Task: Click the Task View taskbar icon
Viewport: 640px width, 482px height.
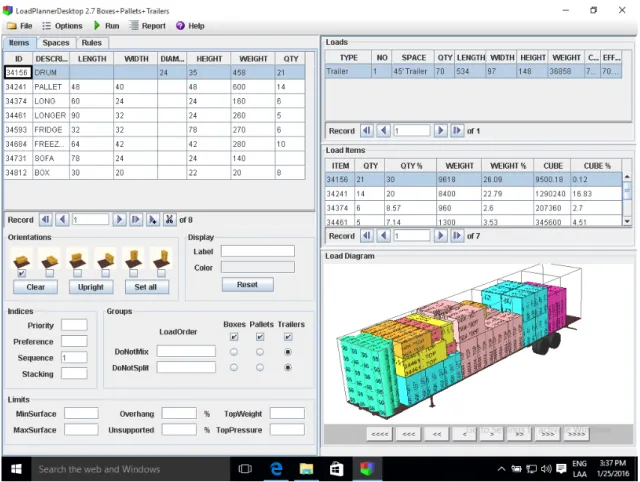Action: tap(245, 469)
